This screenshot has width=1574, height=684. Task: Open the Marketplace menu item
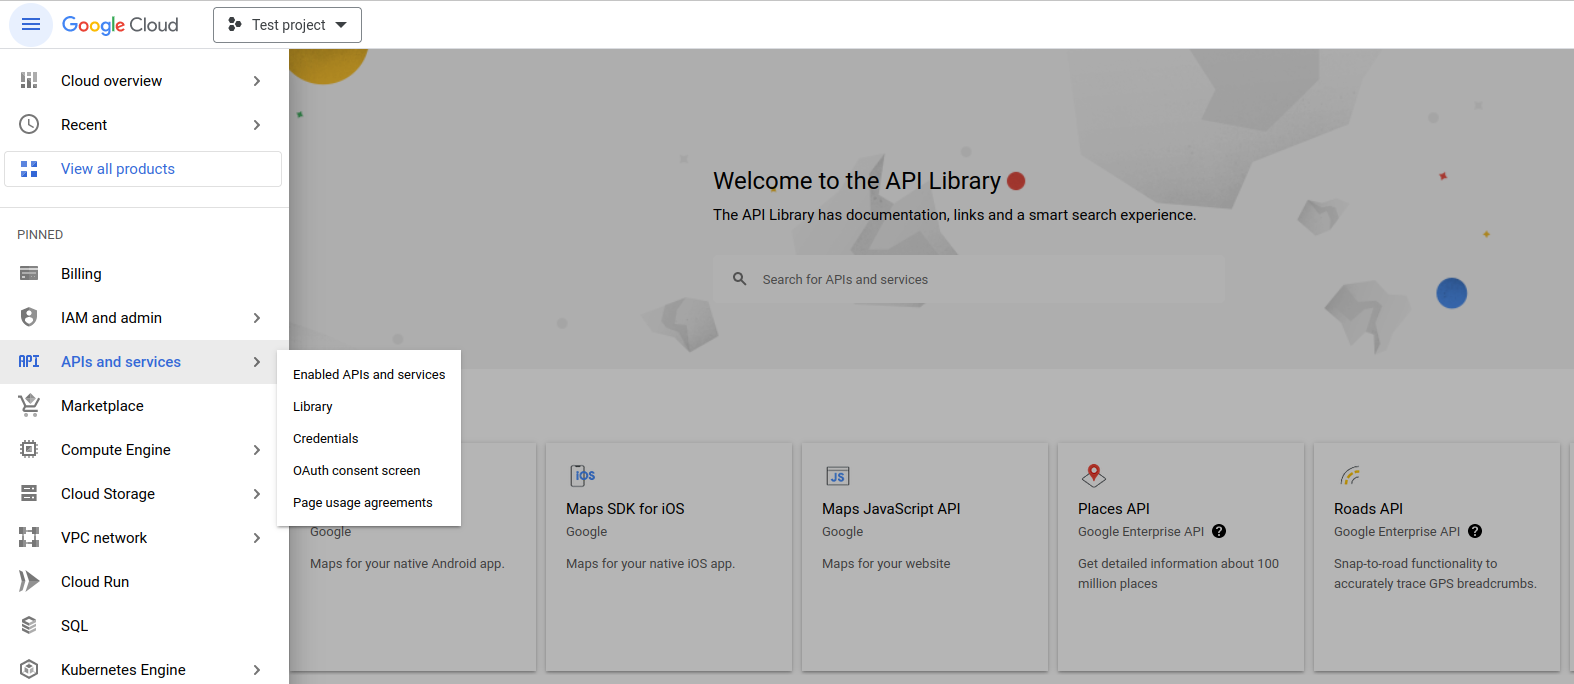pyautogui.click(x=144, y=405)
